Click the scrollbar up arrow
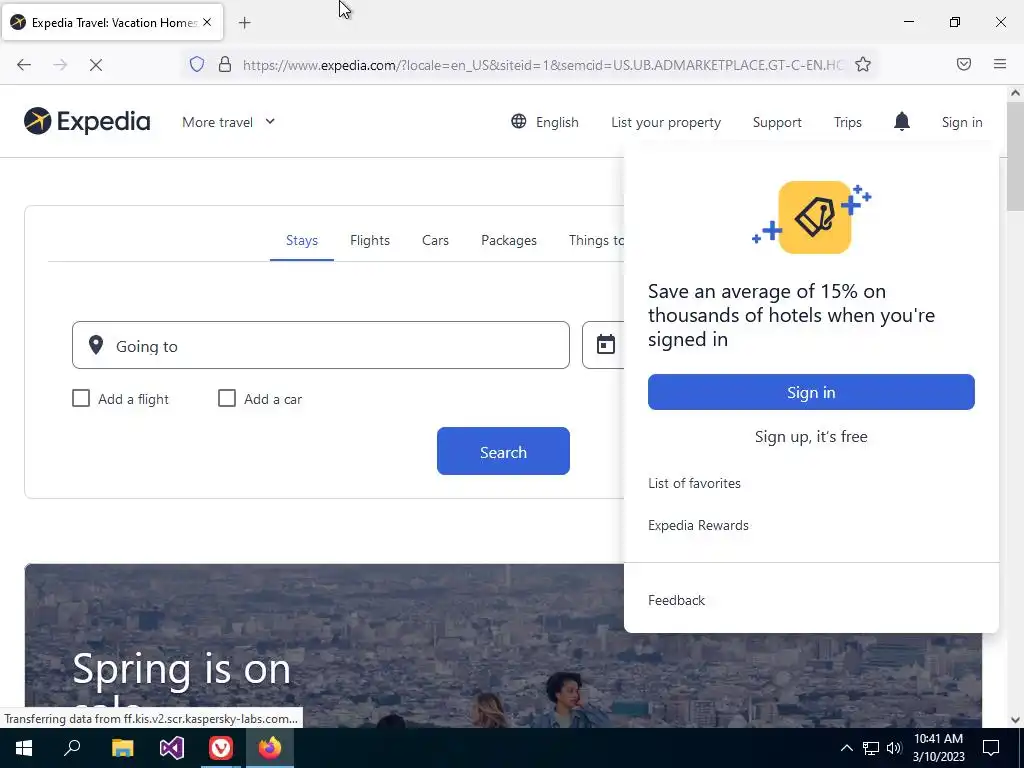This screenshot has width=1024, height=768. tap(1015, 93)
